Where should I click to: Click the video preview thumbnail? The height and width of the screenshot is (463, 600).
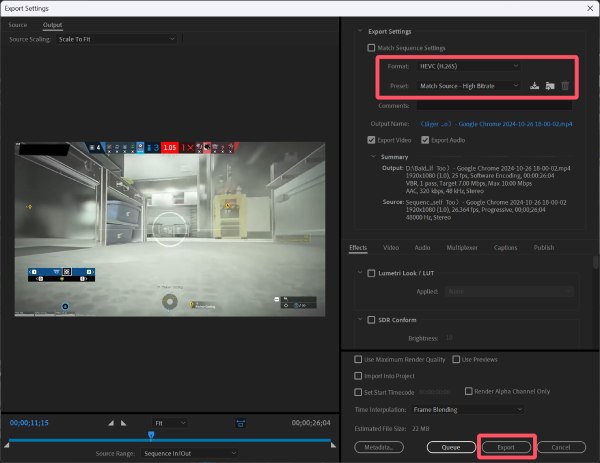170,229
